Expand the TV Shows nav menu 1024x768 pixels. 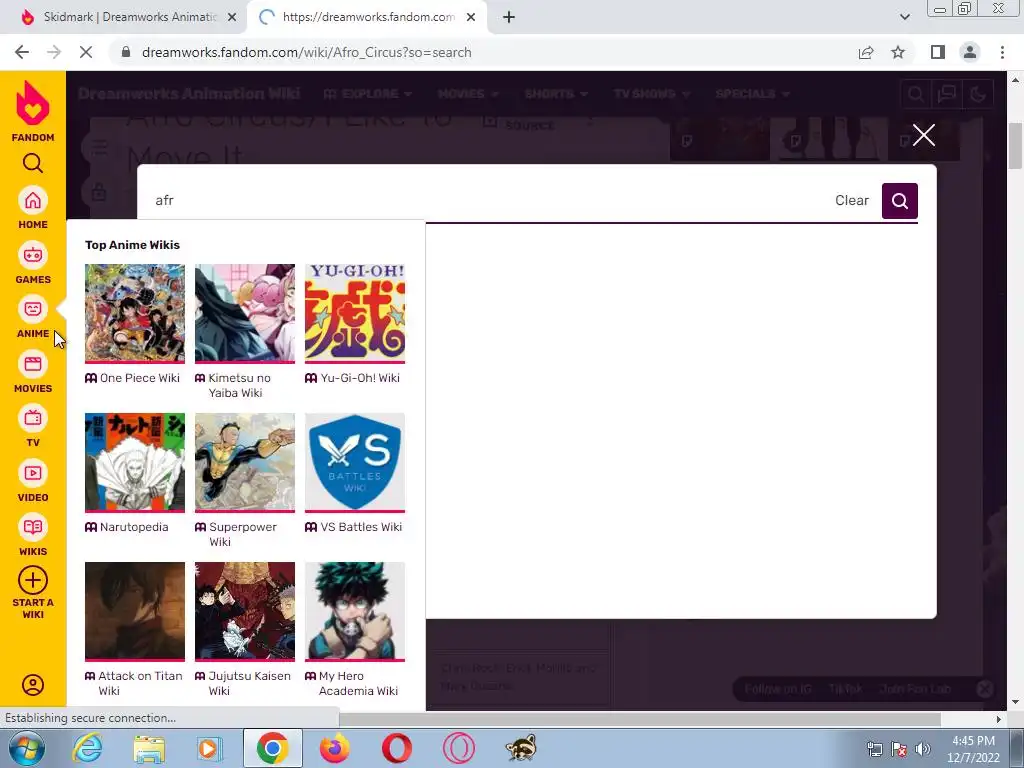coord(652,93)
